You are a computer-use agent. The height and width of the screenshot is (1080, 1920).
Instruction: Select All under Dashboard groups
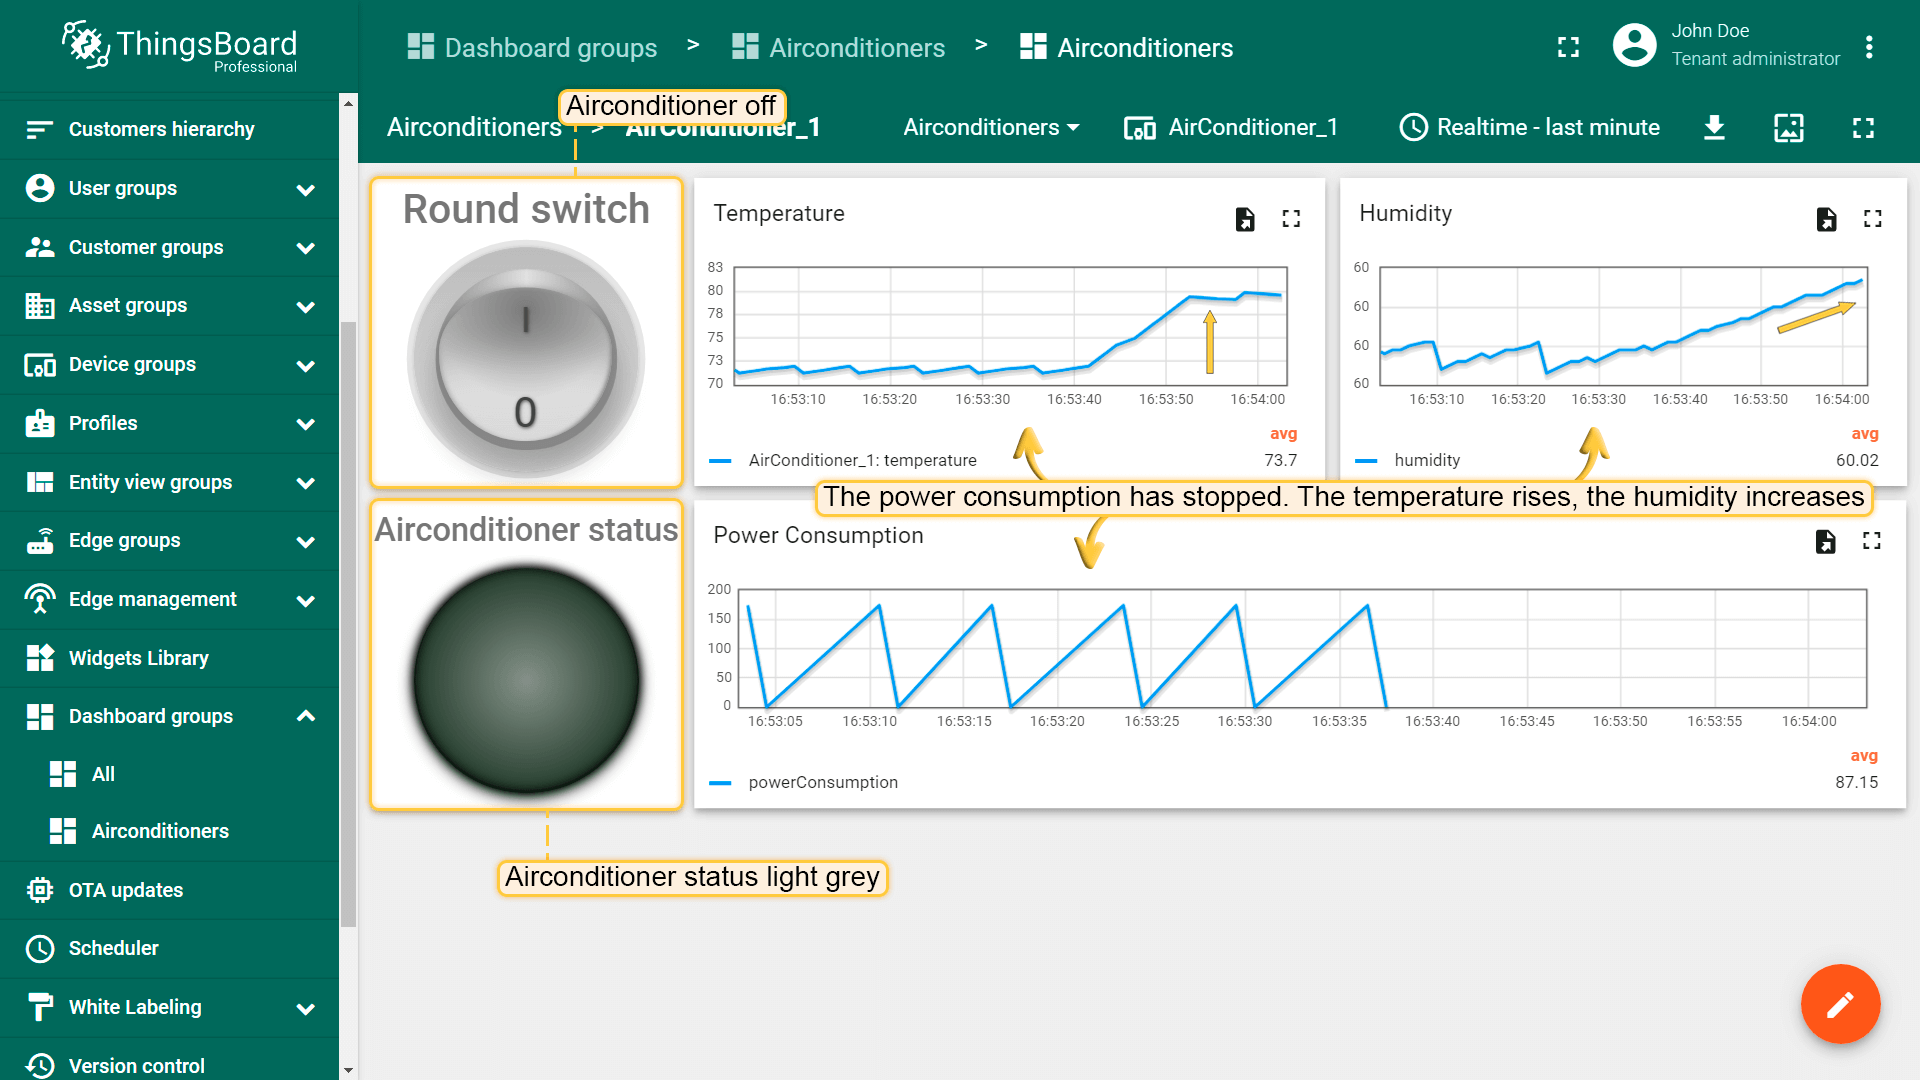(x=170, y=774)
